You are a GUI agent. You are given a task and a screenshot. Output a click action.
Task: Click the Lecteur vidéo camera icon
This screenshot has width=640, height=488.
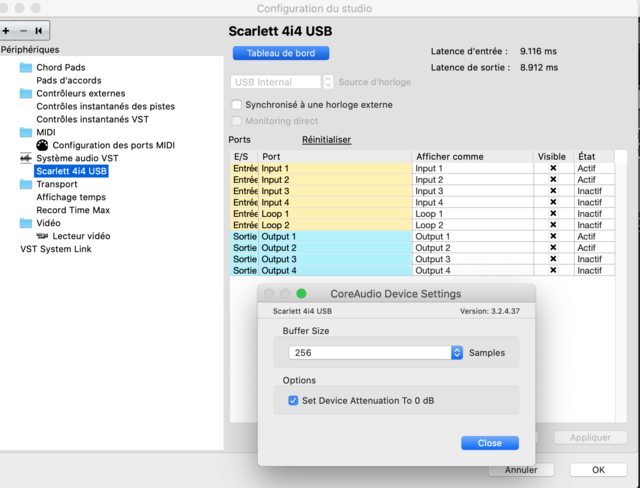(42, 236)
